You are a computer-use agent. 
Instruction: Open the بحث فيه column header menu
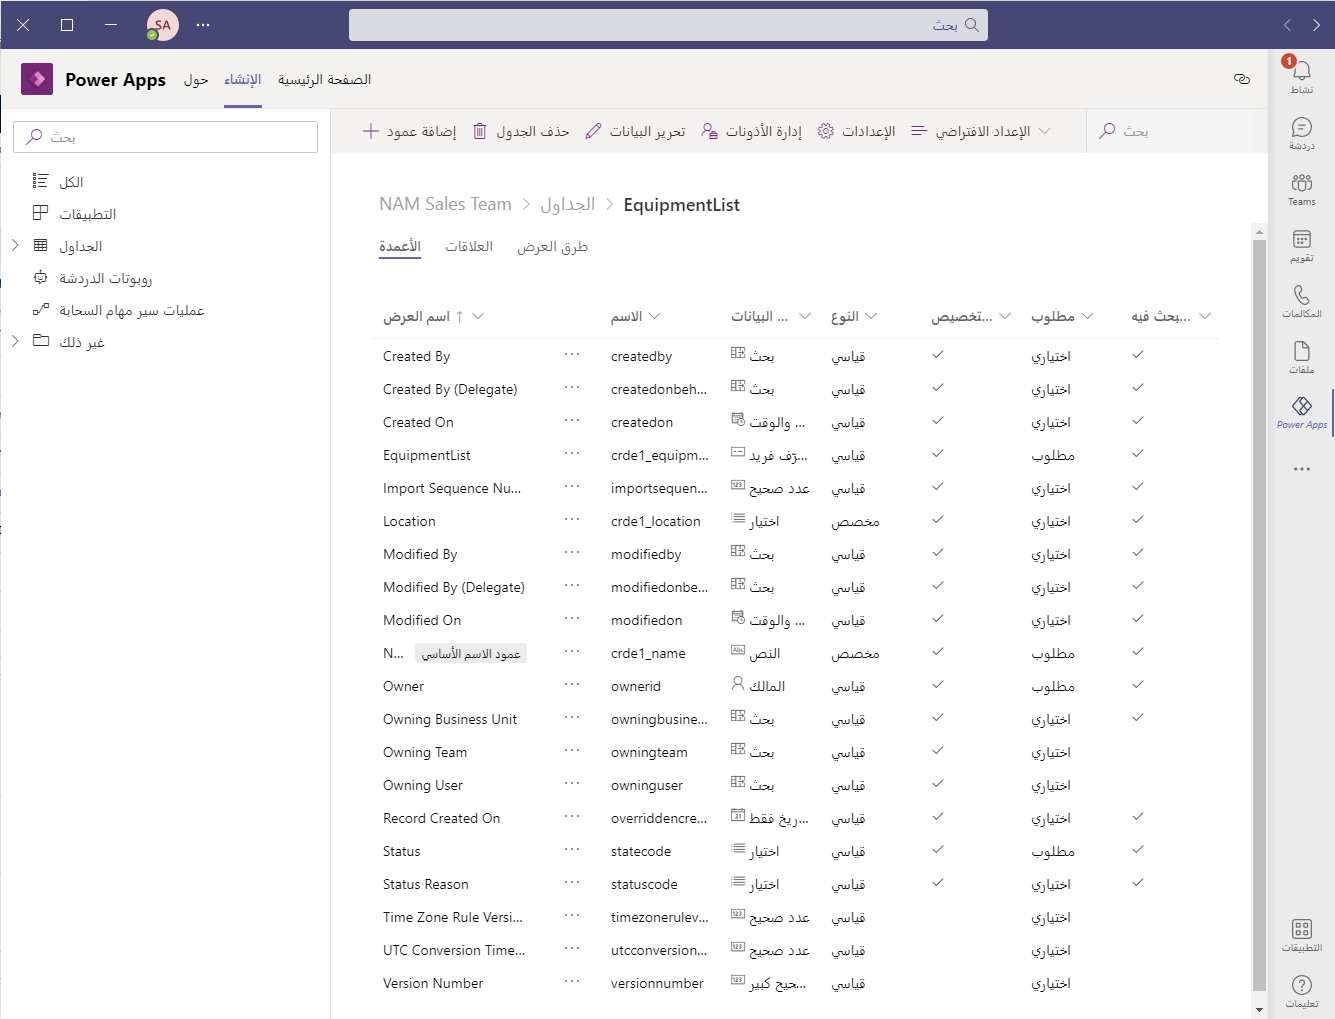click(x=1171, y=316)
